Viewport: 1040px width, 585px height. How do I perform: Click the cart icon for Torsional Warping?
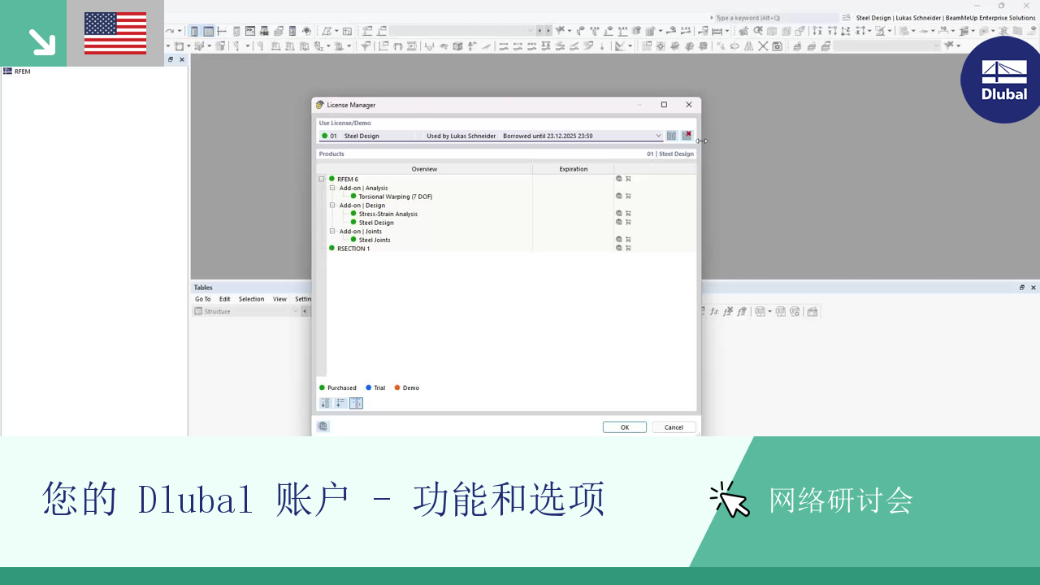tap(628, 196)
